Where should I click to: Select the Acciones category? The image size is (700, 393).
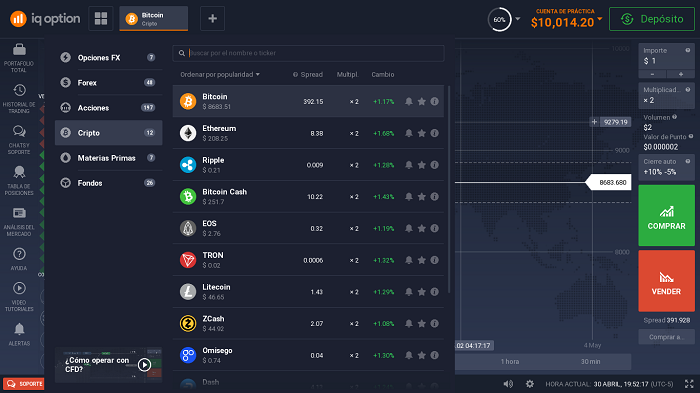point(108,108)
